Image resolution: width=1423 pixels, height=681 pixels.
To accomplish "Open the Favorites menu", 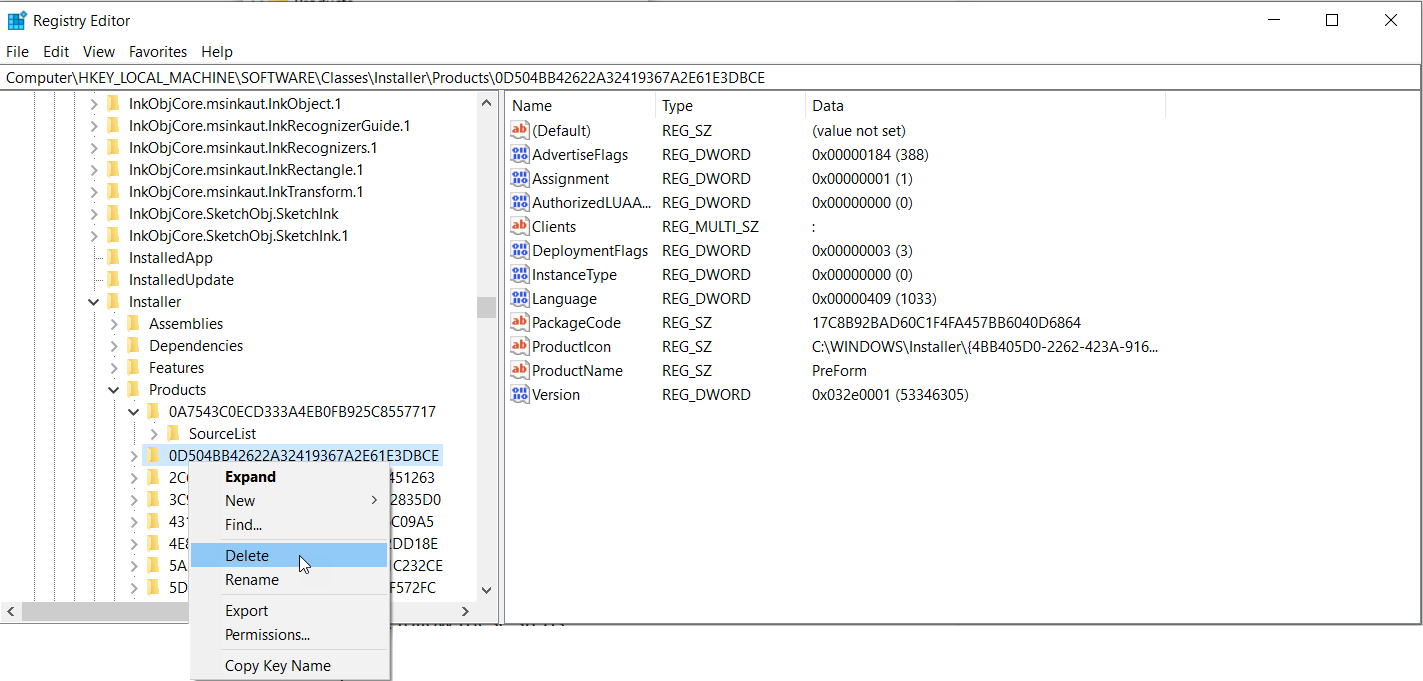I will [x=157, y=51].
